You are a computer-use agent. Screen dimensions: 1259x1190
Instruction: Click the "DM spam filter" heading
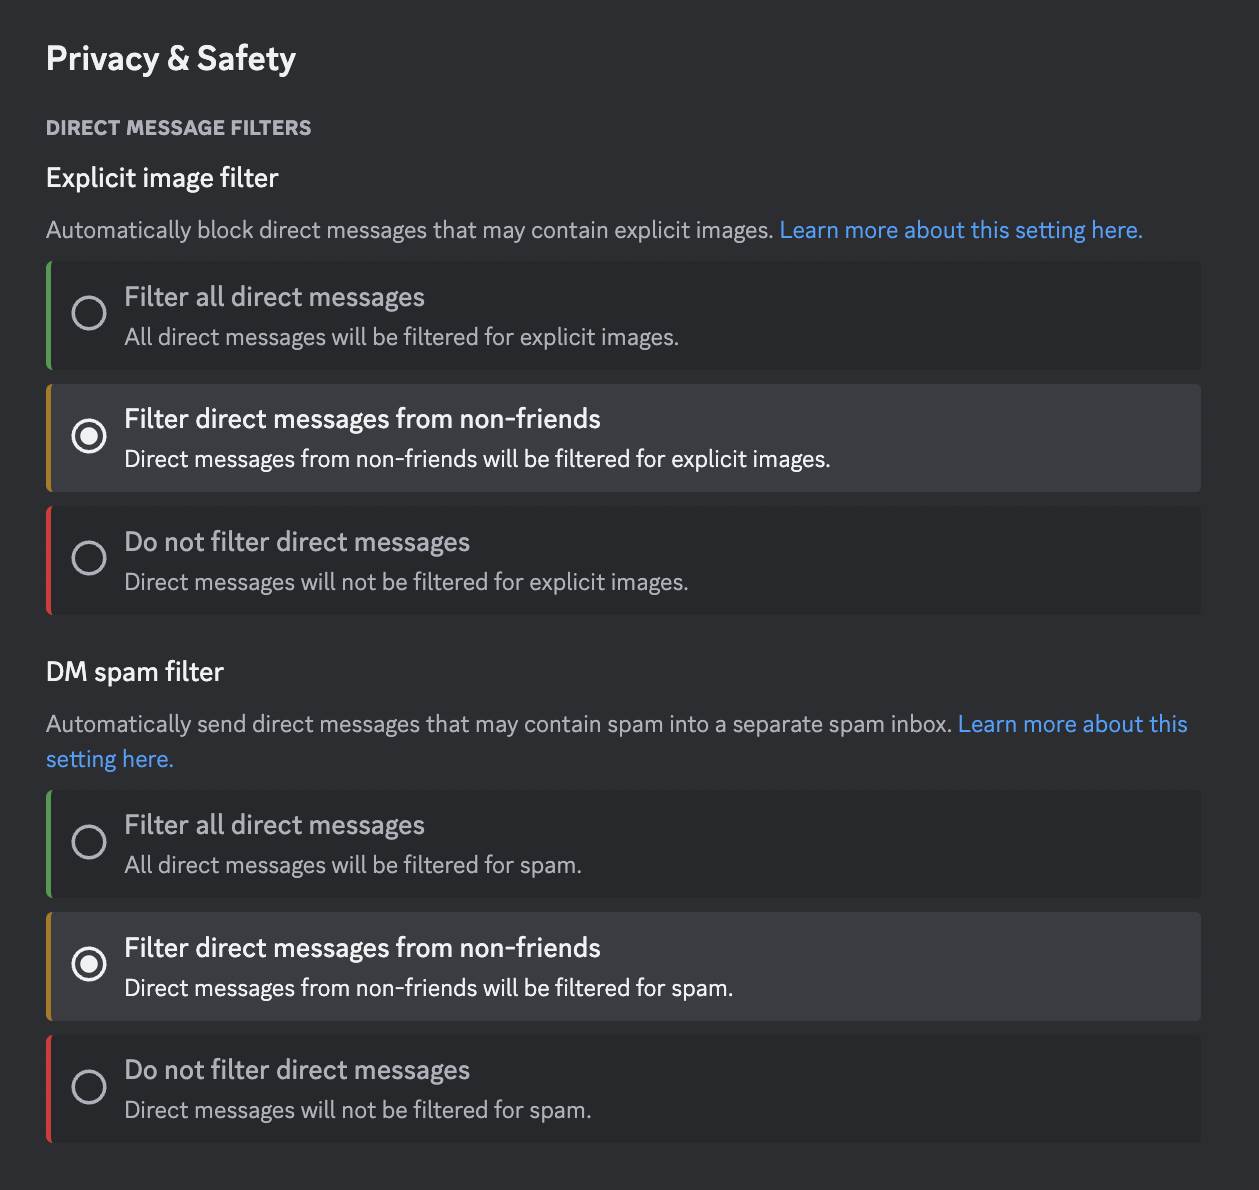[x=134, y=671]
